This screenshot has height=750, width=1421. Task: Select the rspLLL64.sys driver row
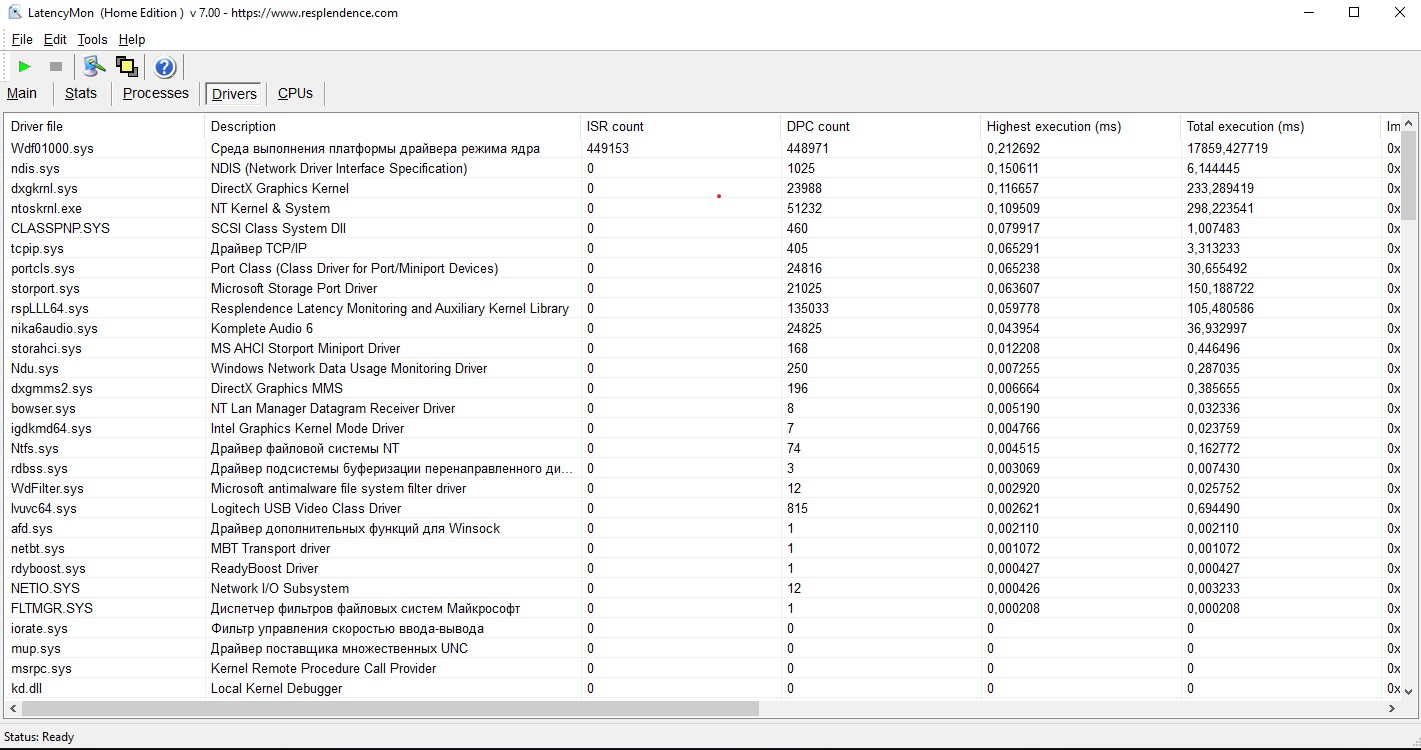pos(703,308)
